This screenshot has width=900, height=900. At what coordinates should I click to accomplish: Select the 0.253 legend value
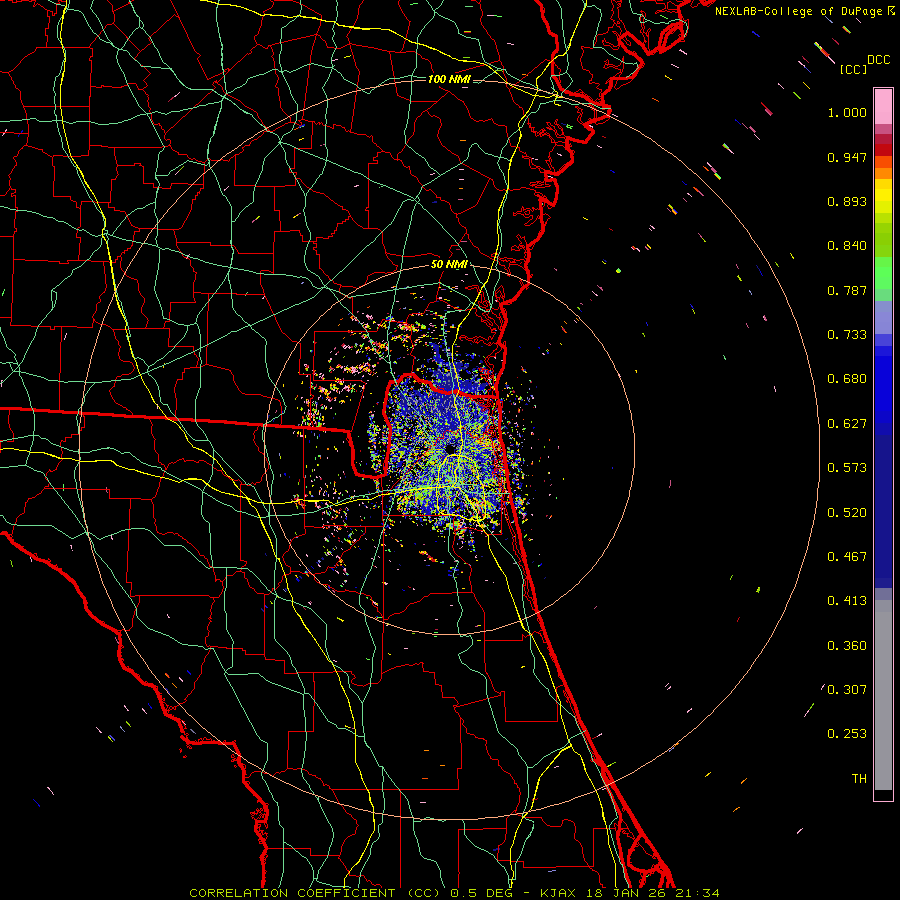(847, 734)
